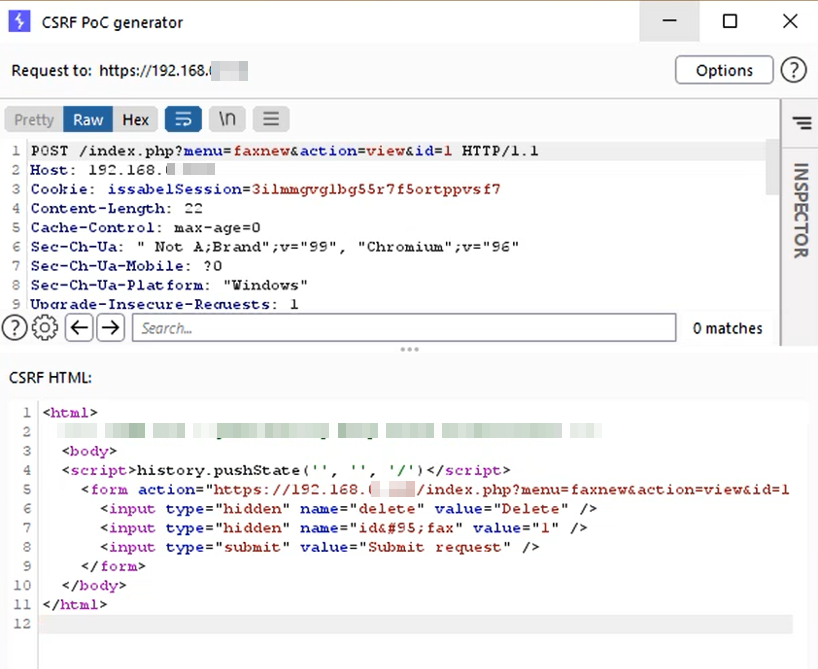This screenshot has height=669, width=818.
Task: Click the three-dot pane divider handle
Action: 410,349
